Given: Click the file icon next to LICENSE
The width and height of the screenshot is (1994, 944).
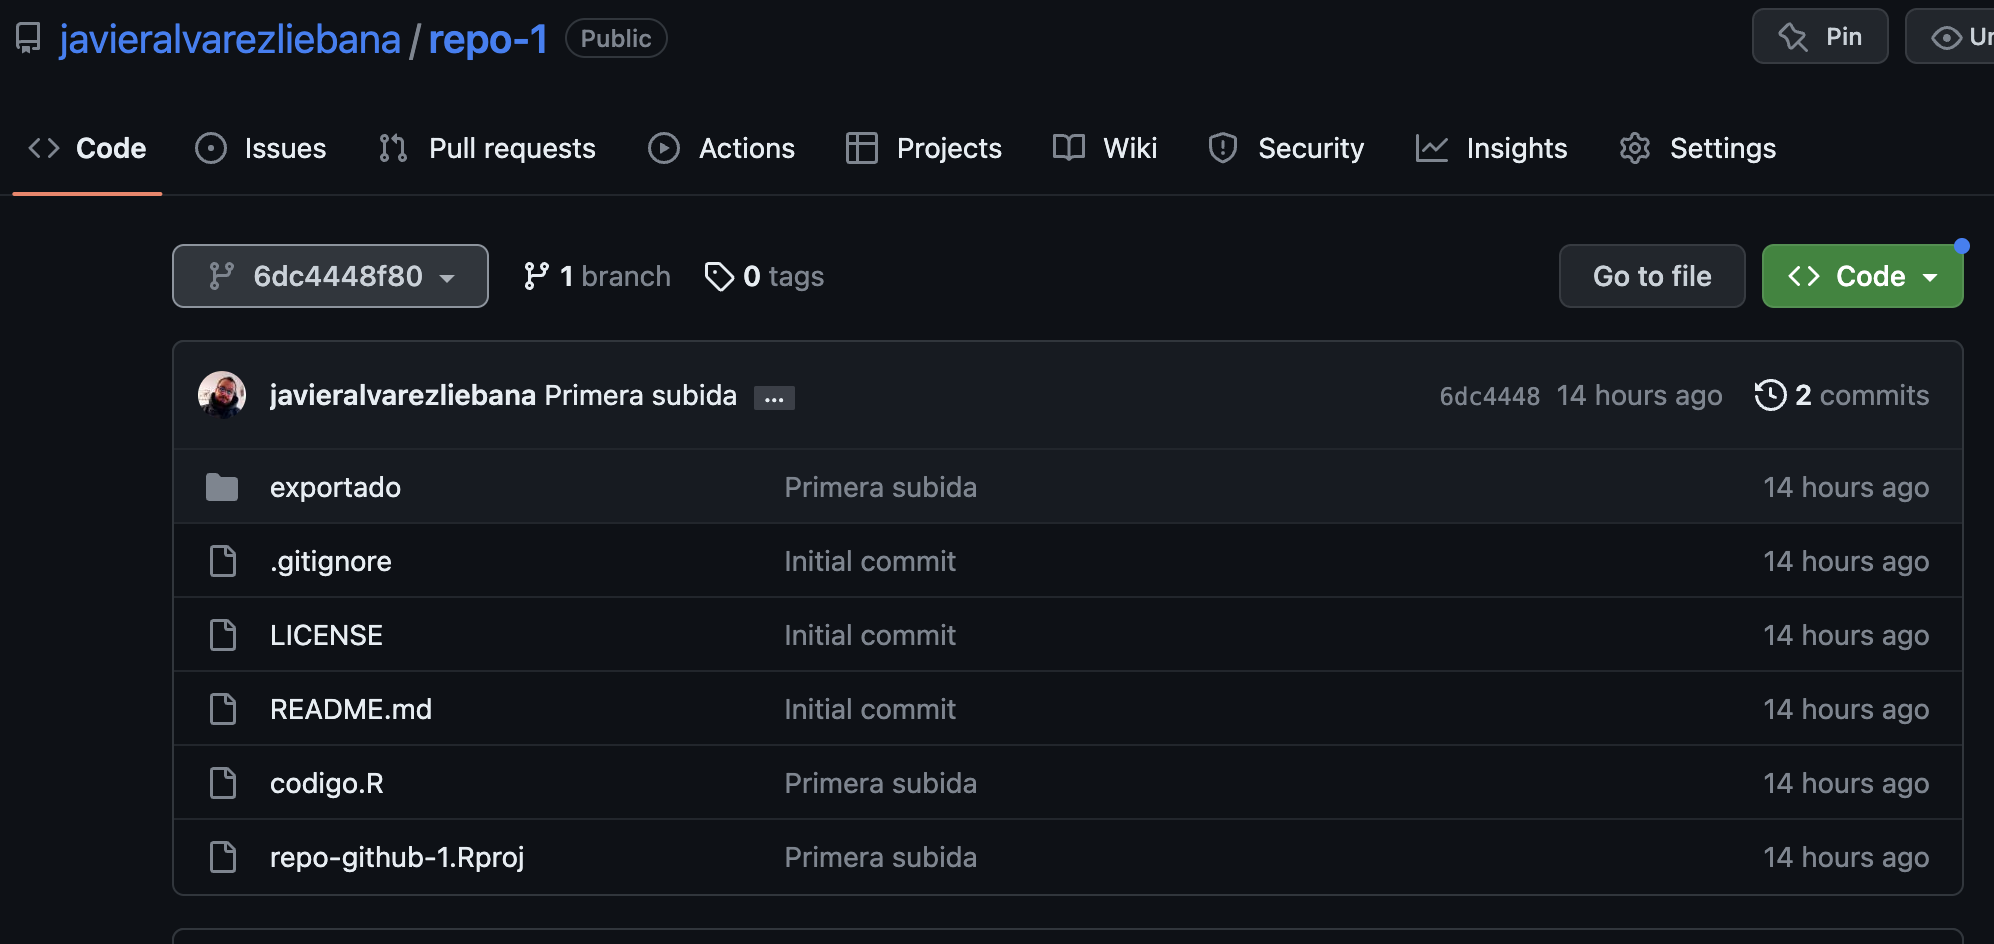Looking at the screenshot, I should coord(222,635).
